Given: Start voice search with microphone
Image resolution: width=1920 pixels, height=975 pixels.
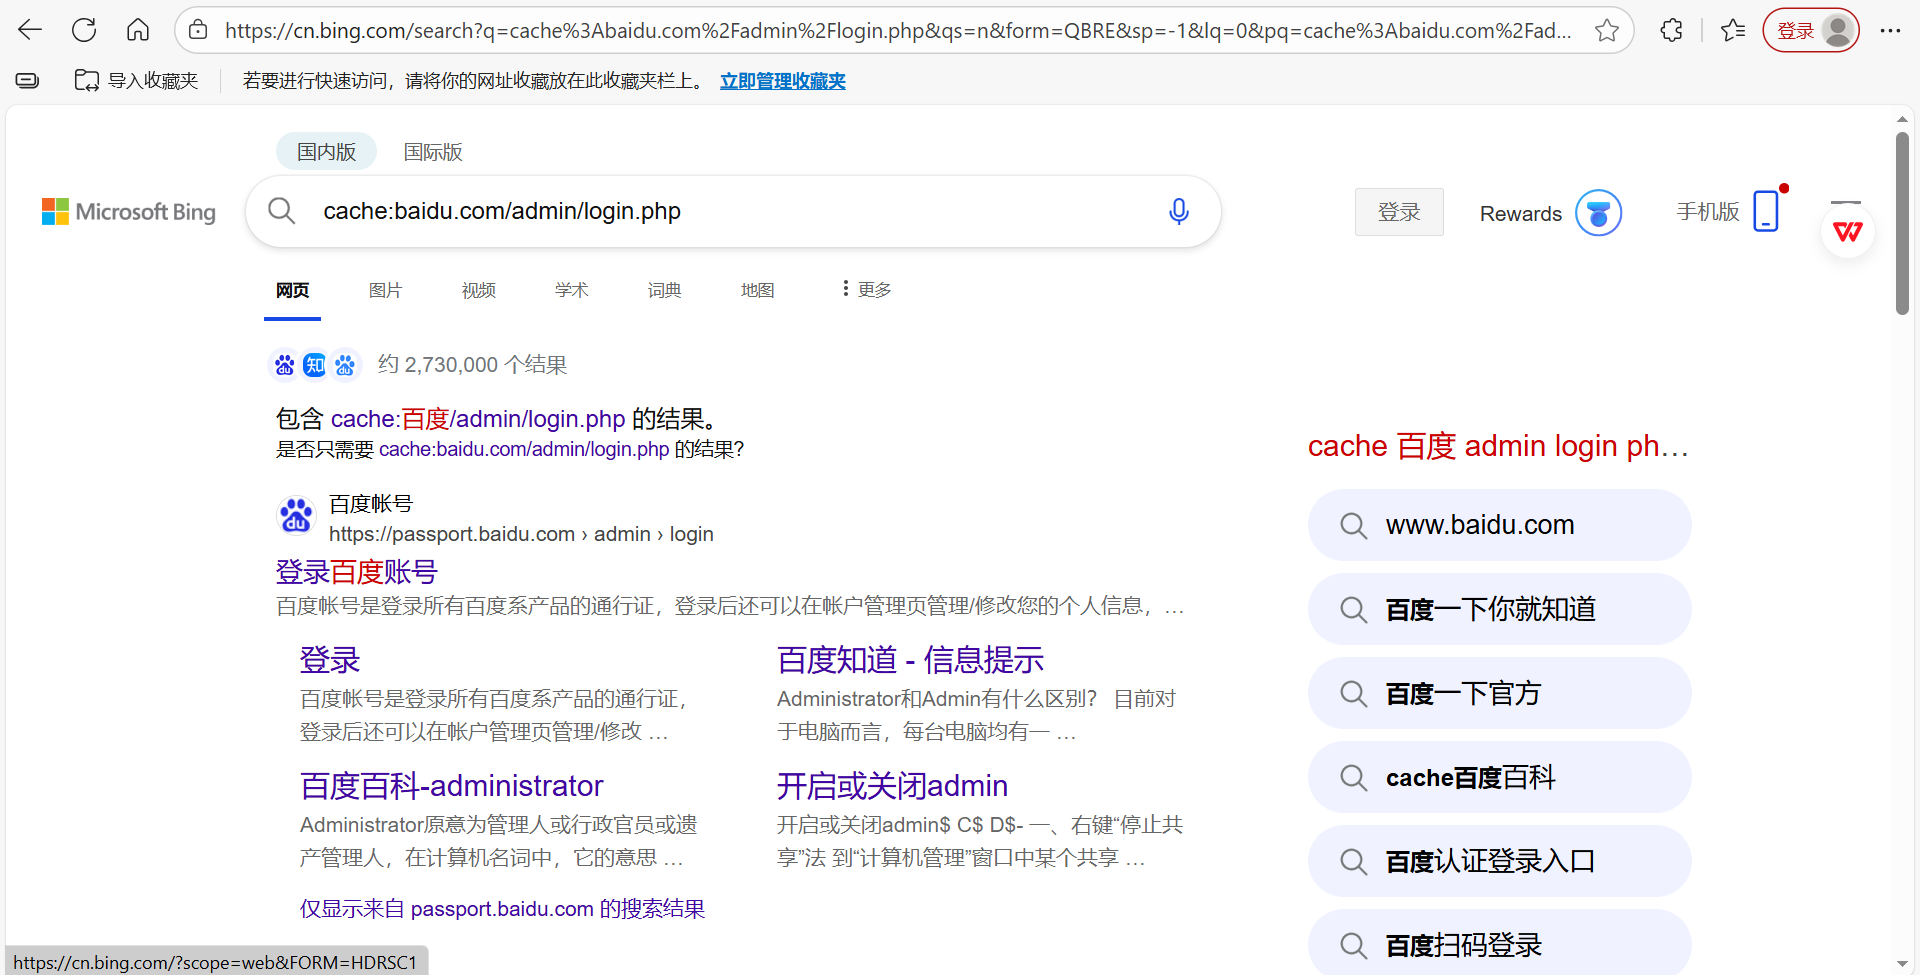Looking at the screenshot, I should pyautogui.click(x=1179, y=211).
